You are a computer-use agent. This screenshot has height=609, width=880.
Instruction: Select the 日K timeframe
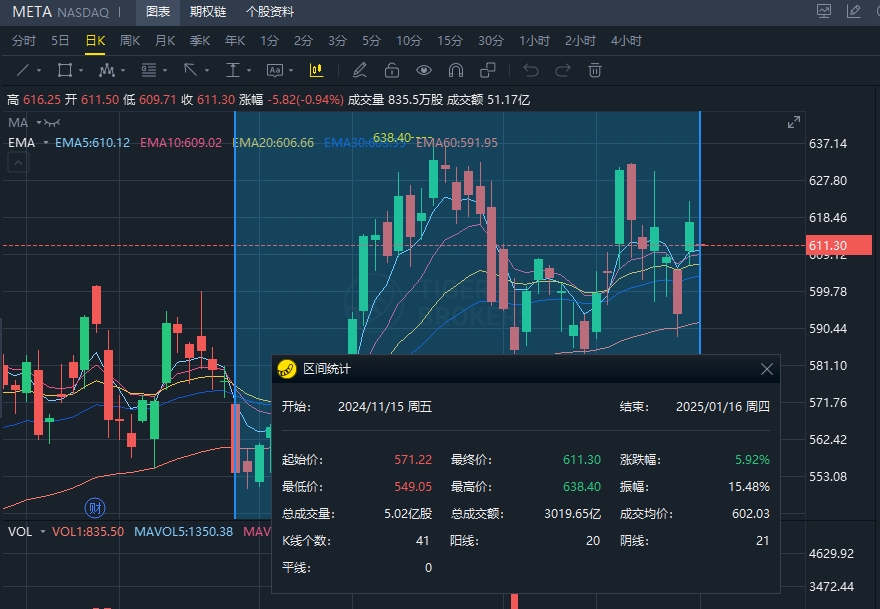click(95, 40)
